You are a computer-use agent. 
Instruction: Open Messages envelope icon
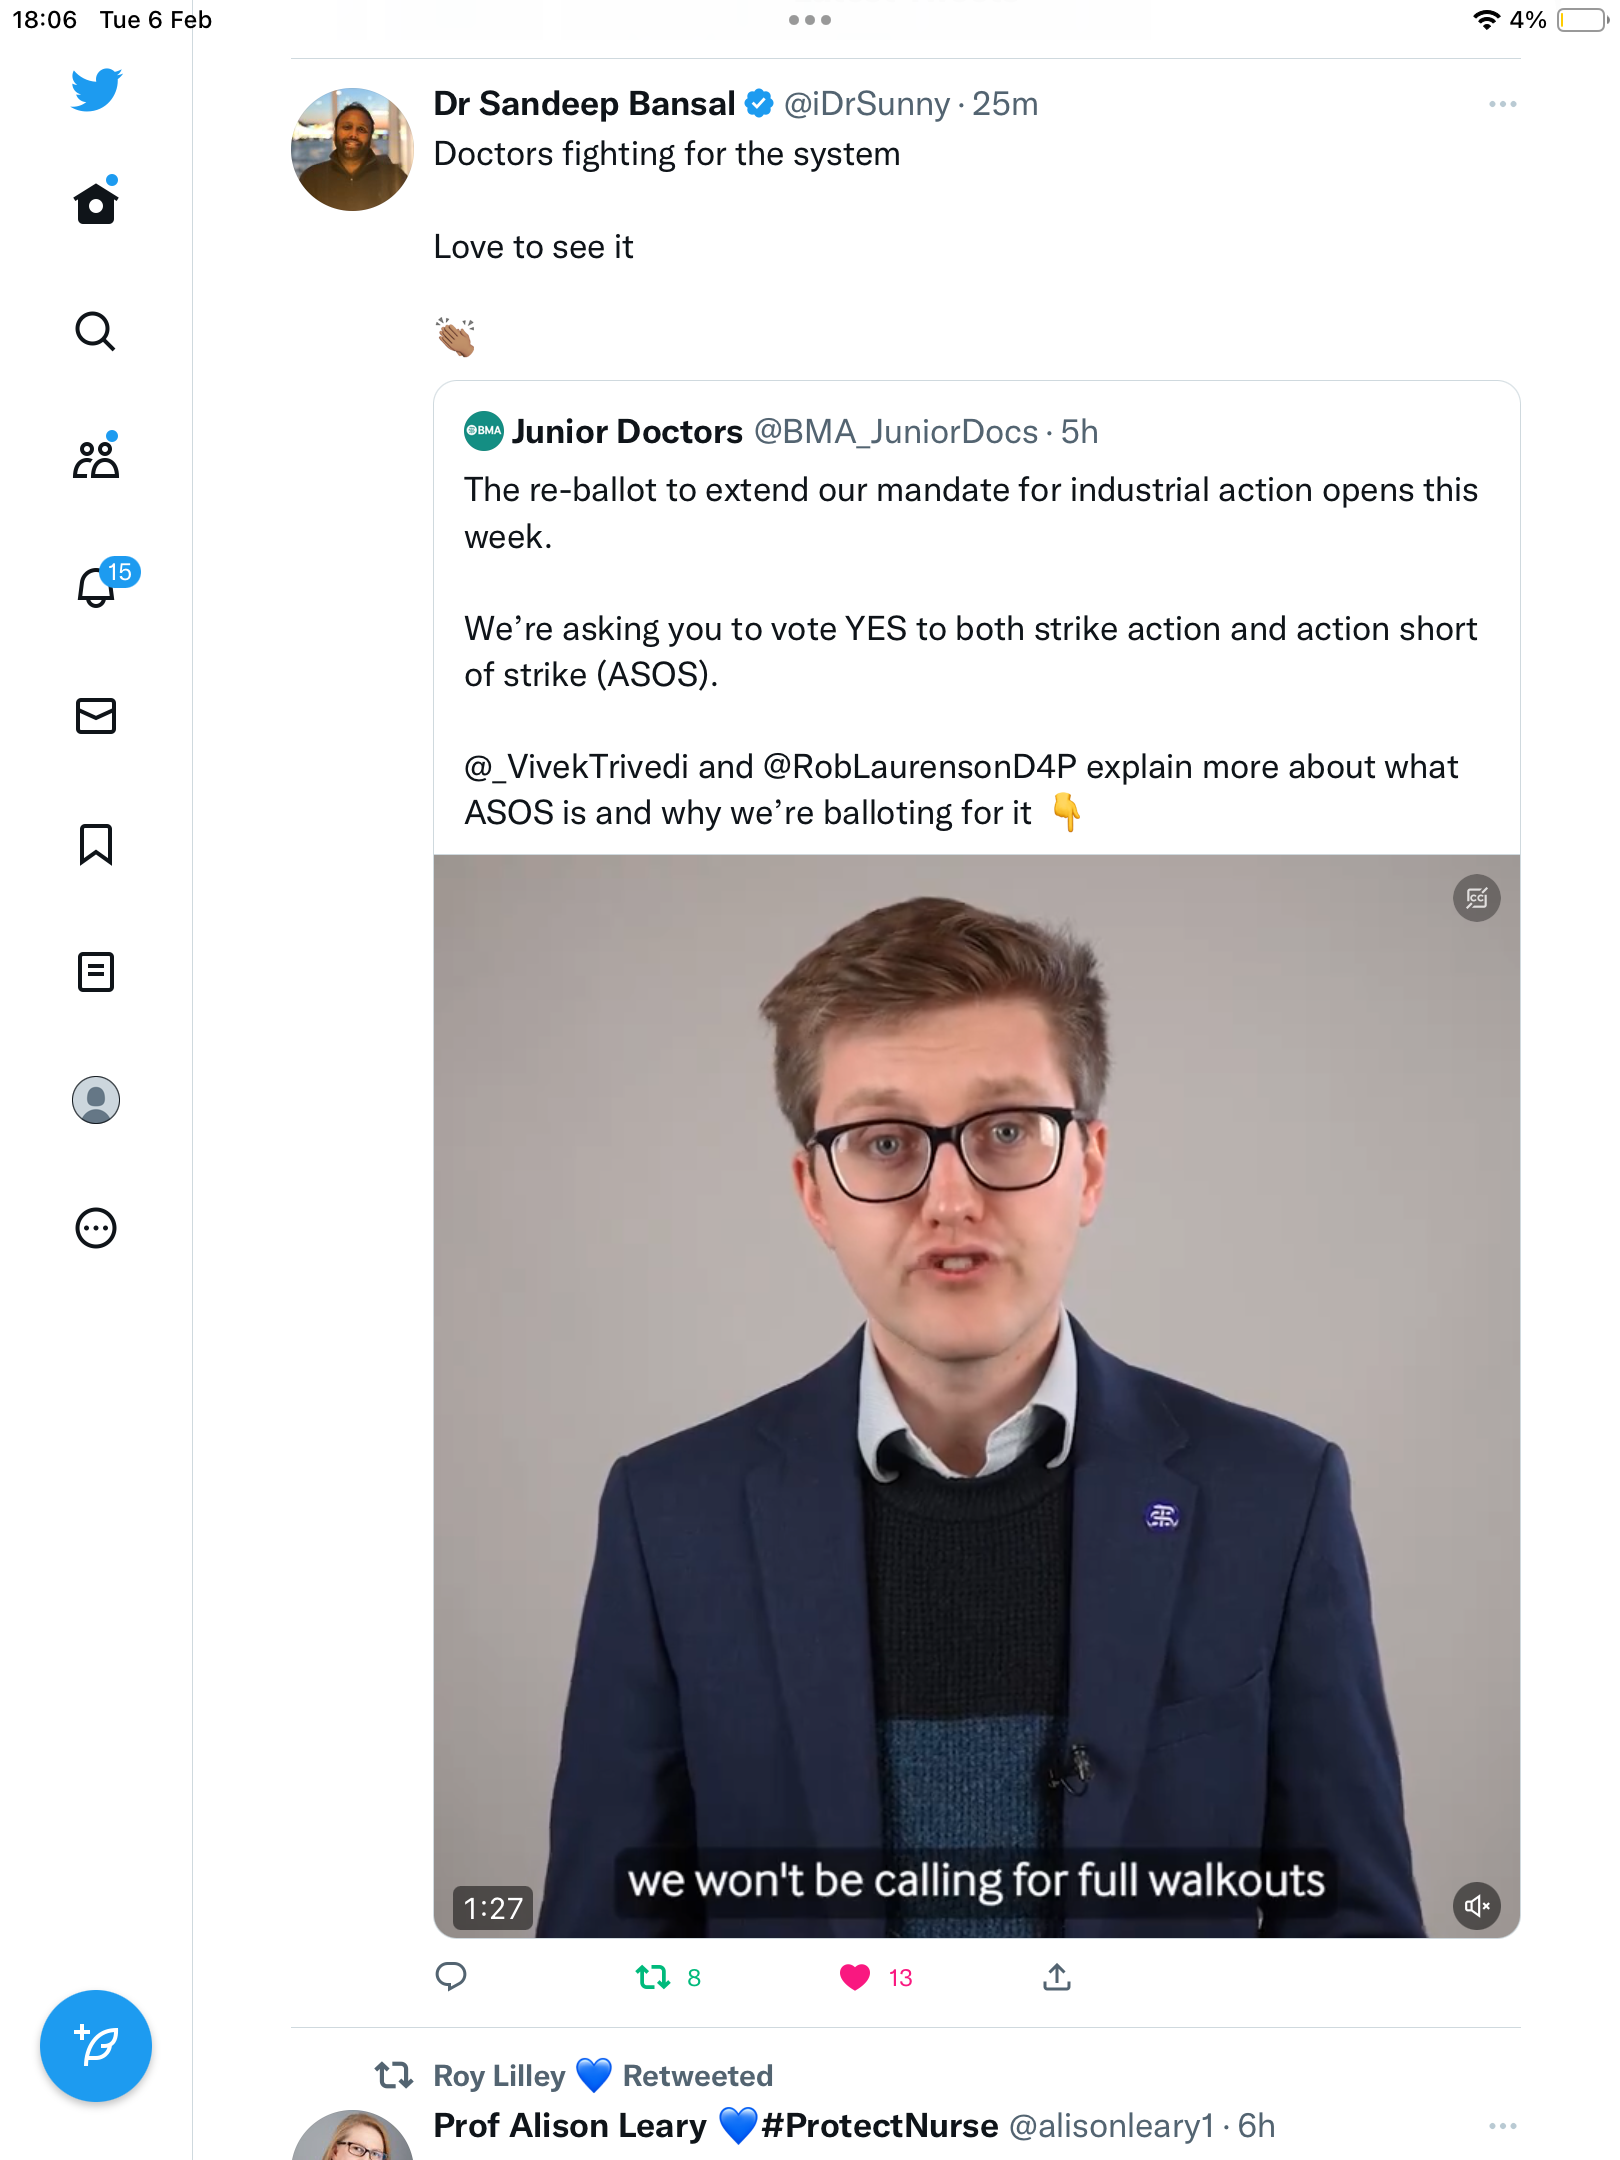[96, 716]
